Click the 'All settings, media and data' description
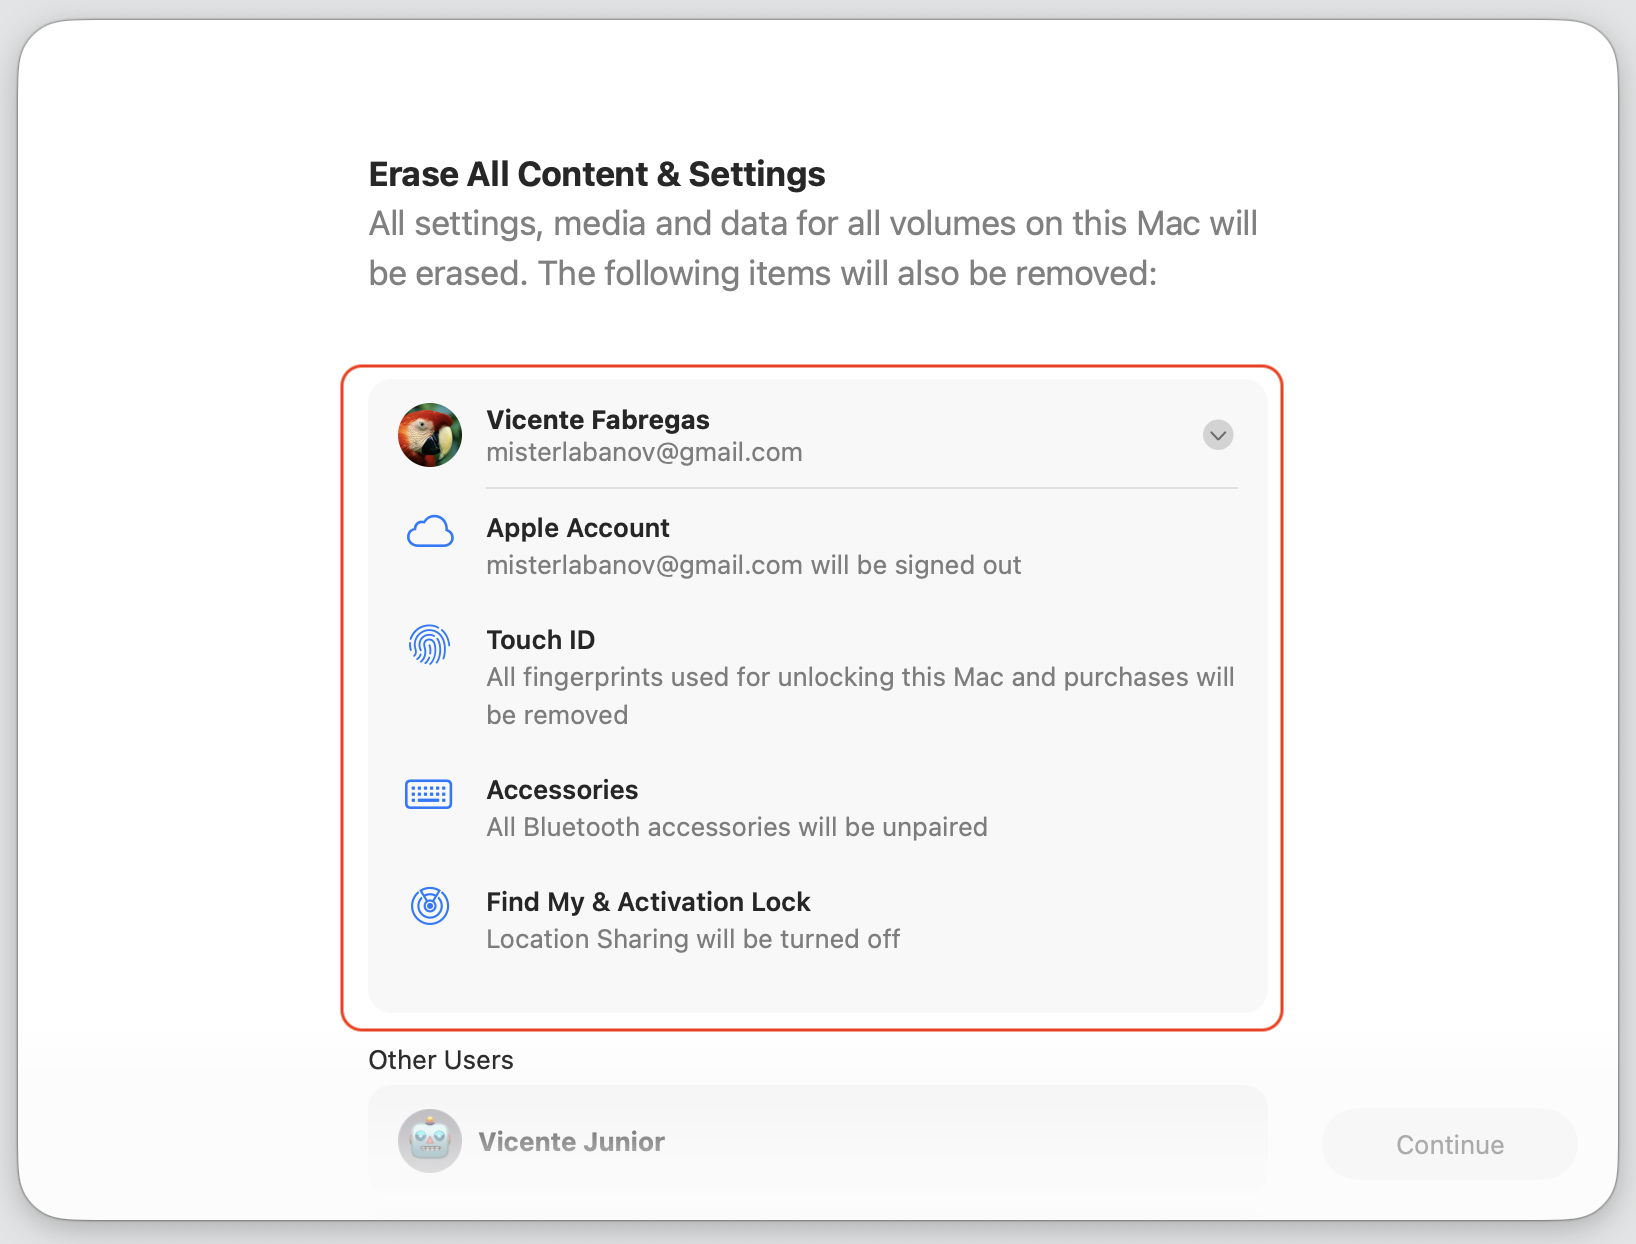Viewport: 1636px width, 1244px height. (x=813, y=248)
